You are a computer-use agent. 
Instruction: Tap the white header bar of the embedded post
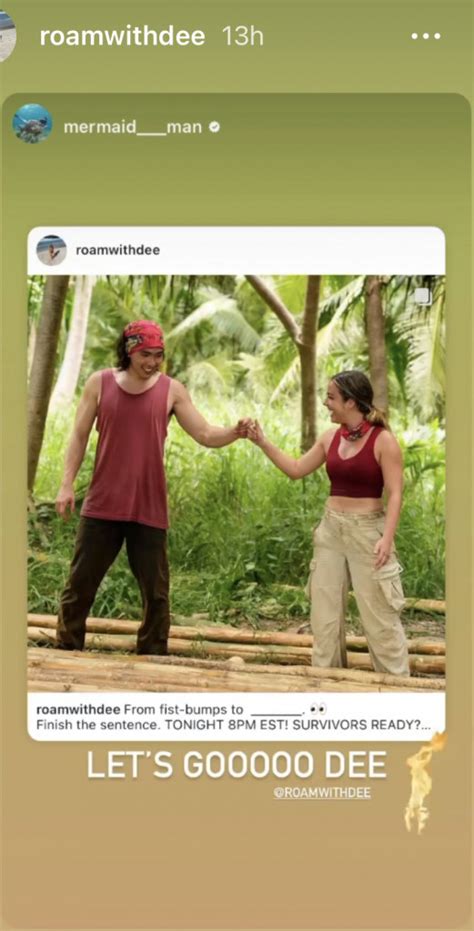pos(236,250)
